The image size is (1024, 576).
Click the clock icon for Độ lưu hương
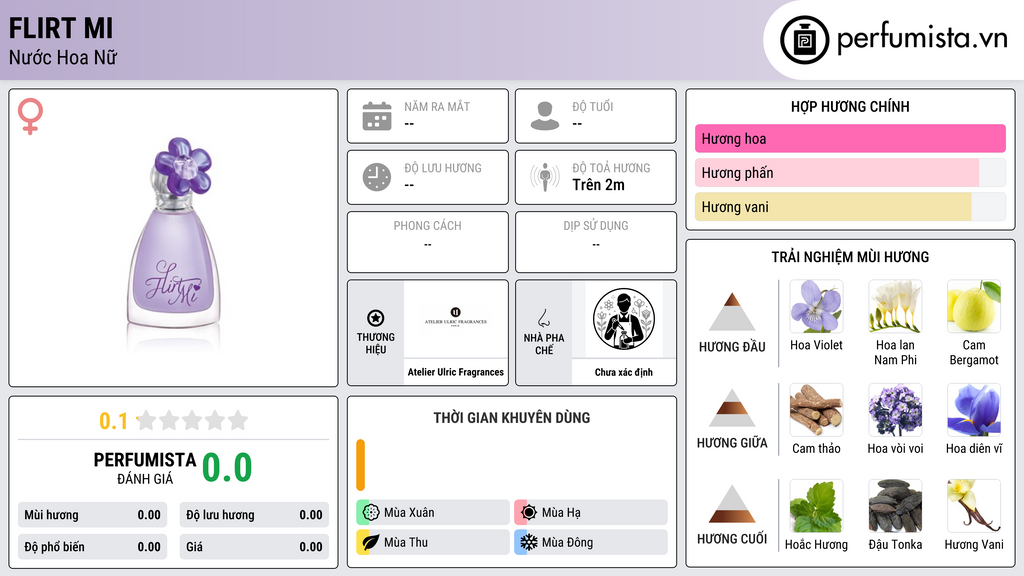point(377,177)
